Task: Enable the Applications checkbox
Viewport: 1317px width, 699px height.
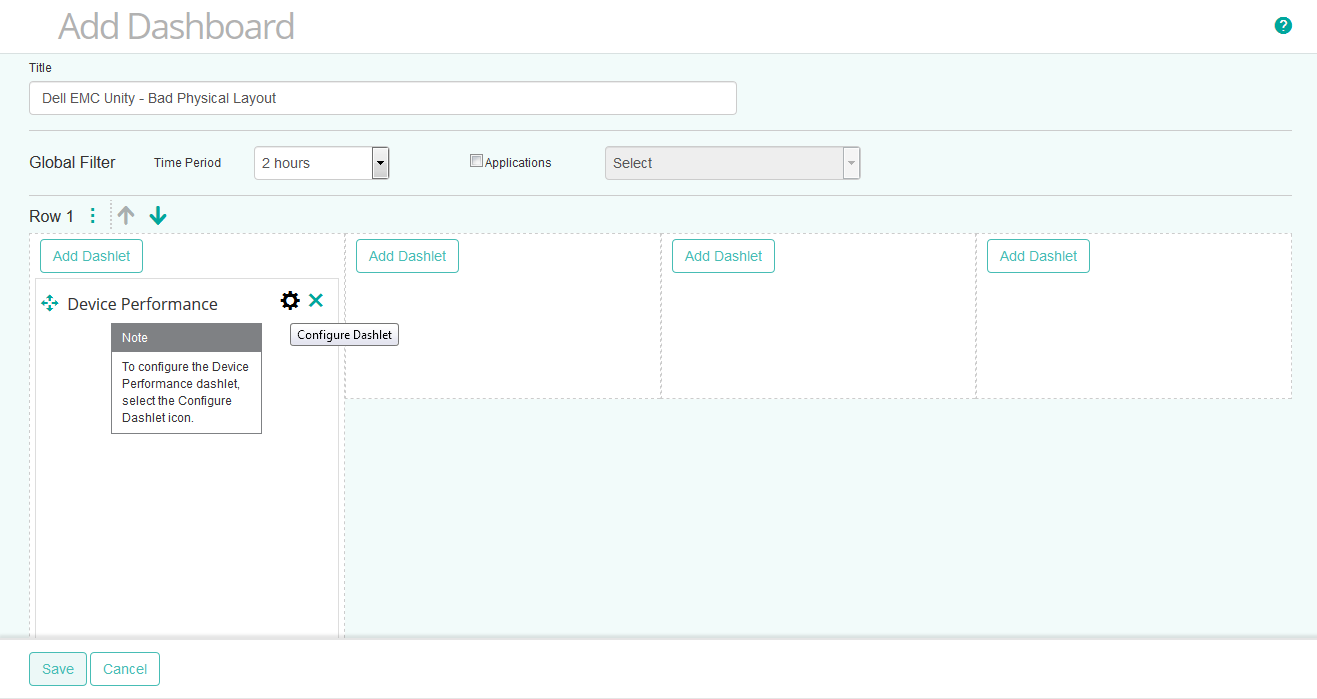Action: (476, 160)
